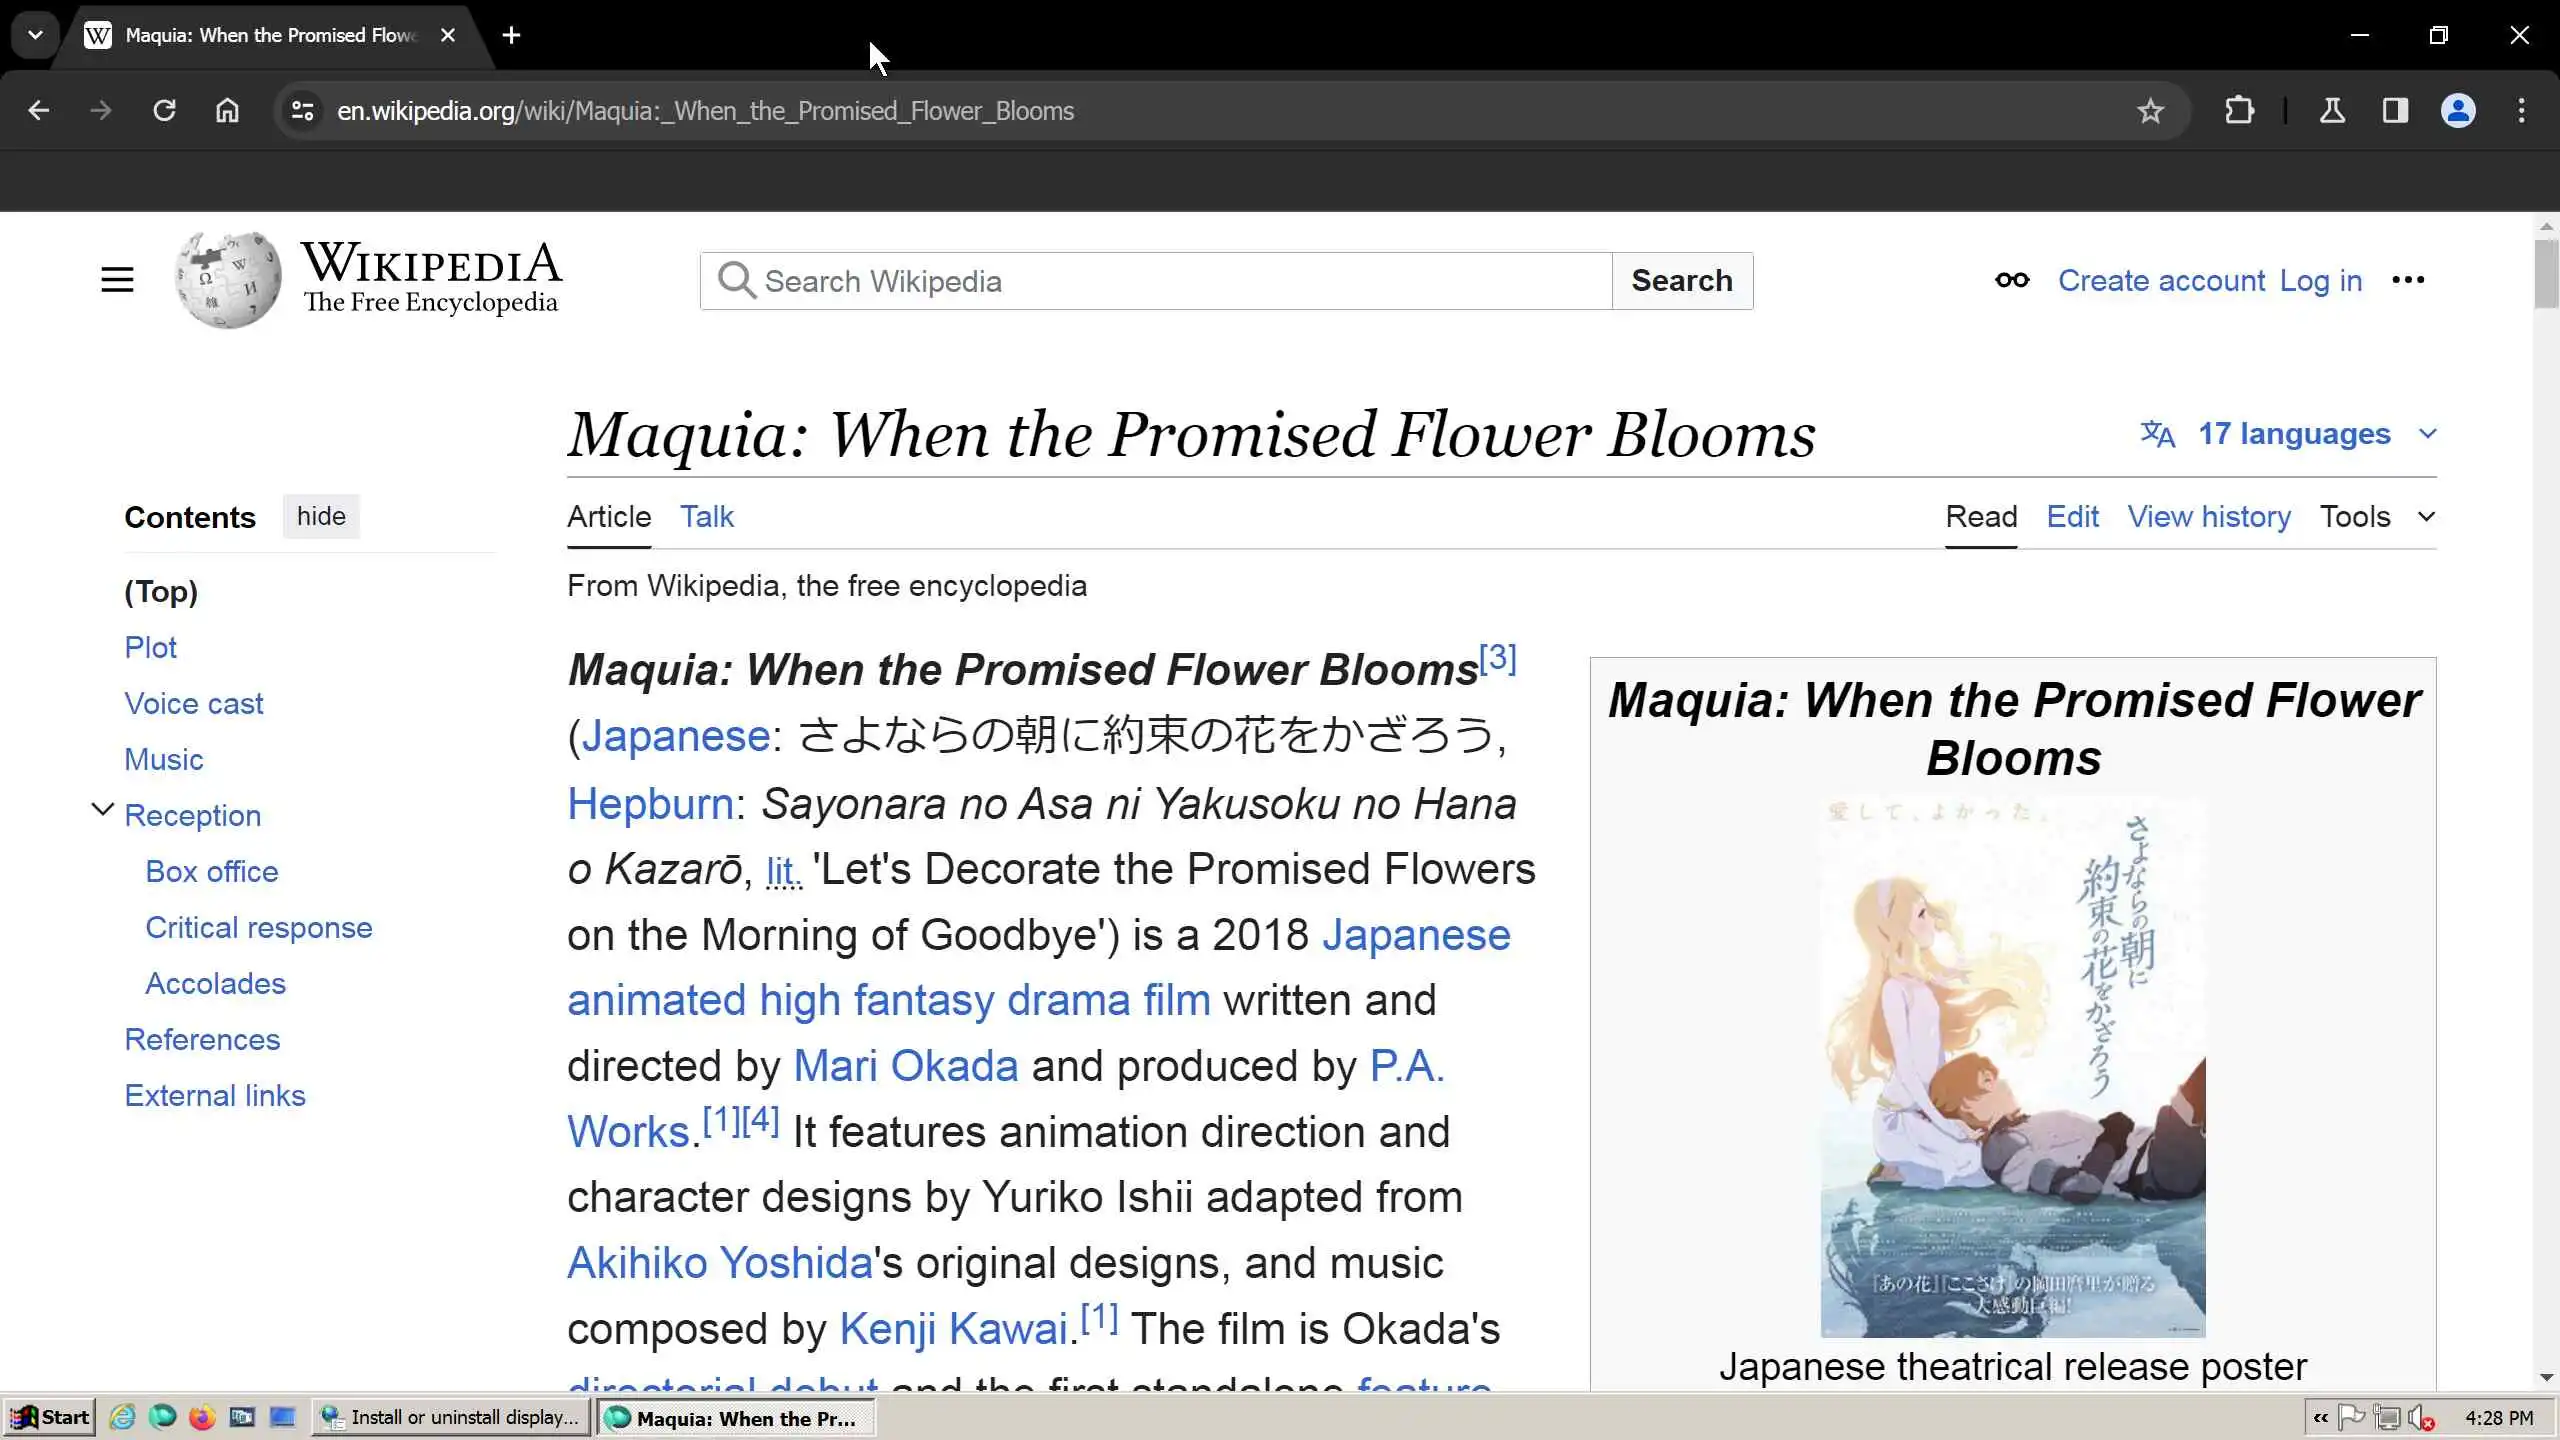Screen dimensions: 2560x1440
Task: Open the browser side panel icon
Action: 2395,111
